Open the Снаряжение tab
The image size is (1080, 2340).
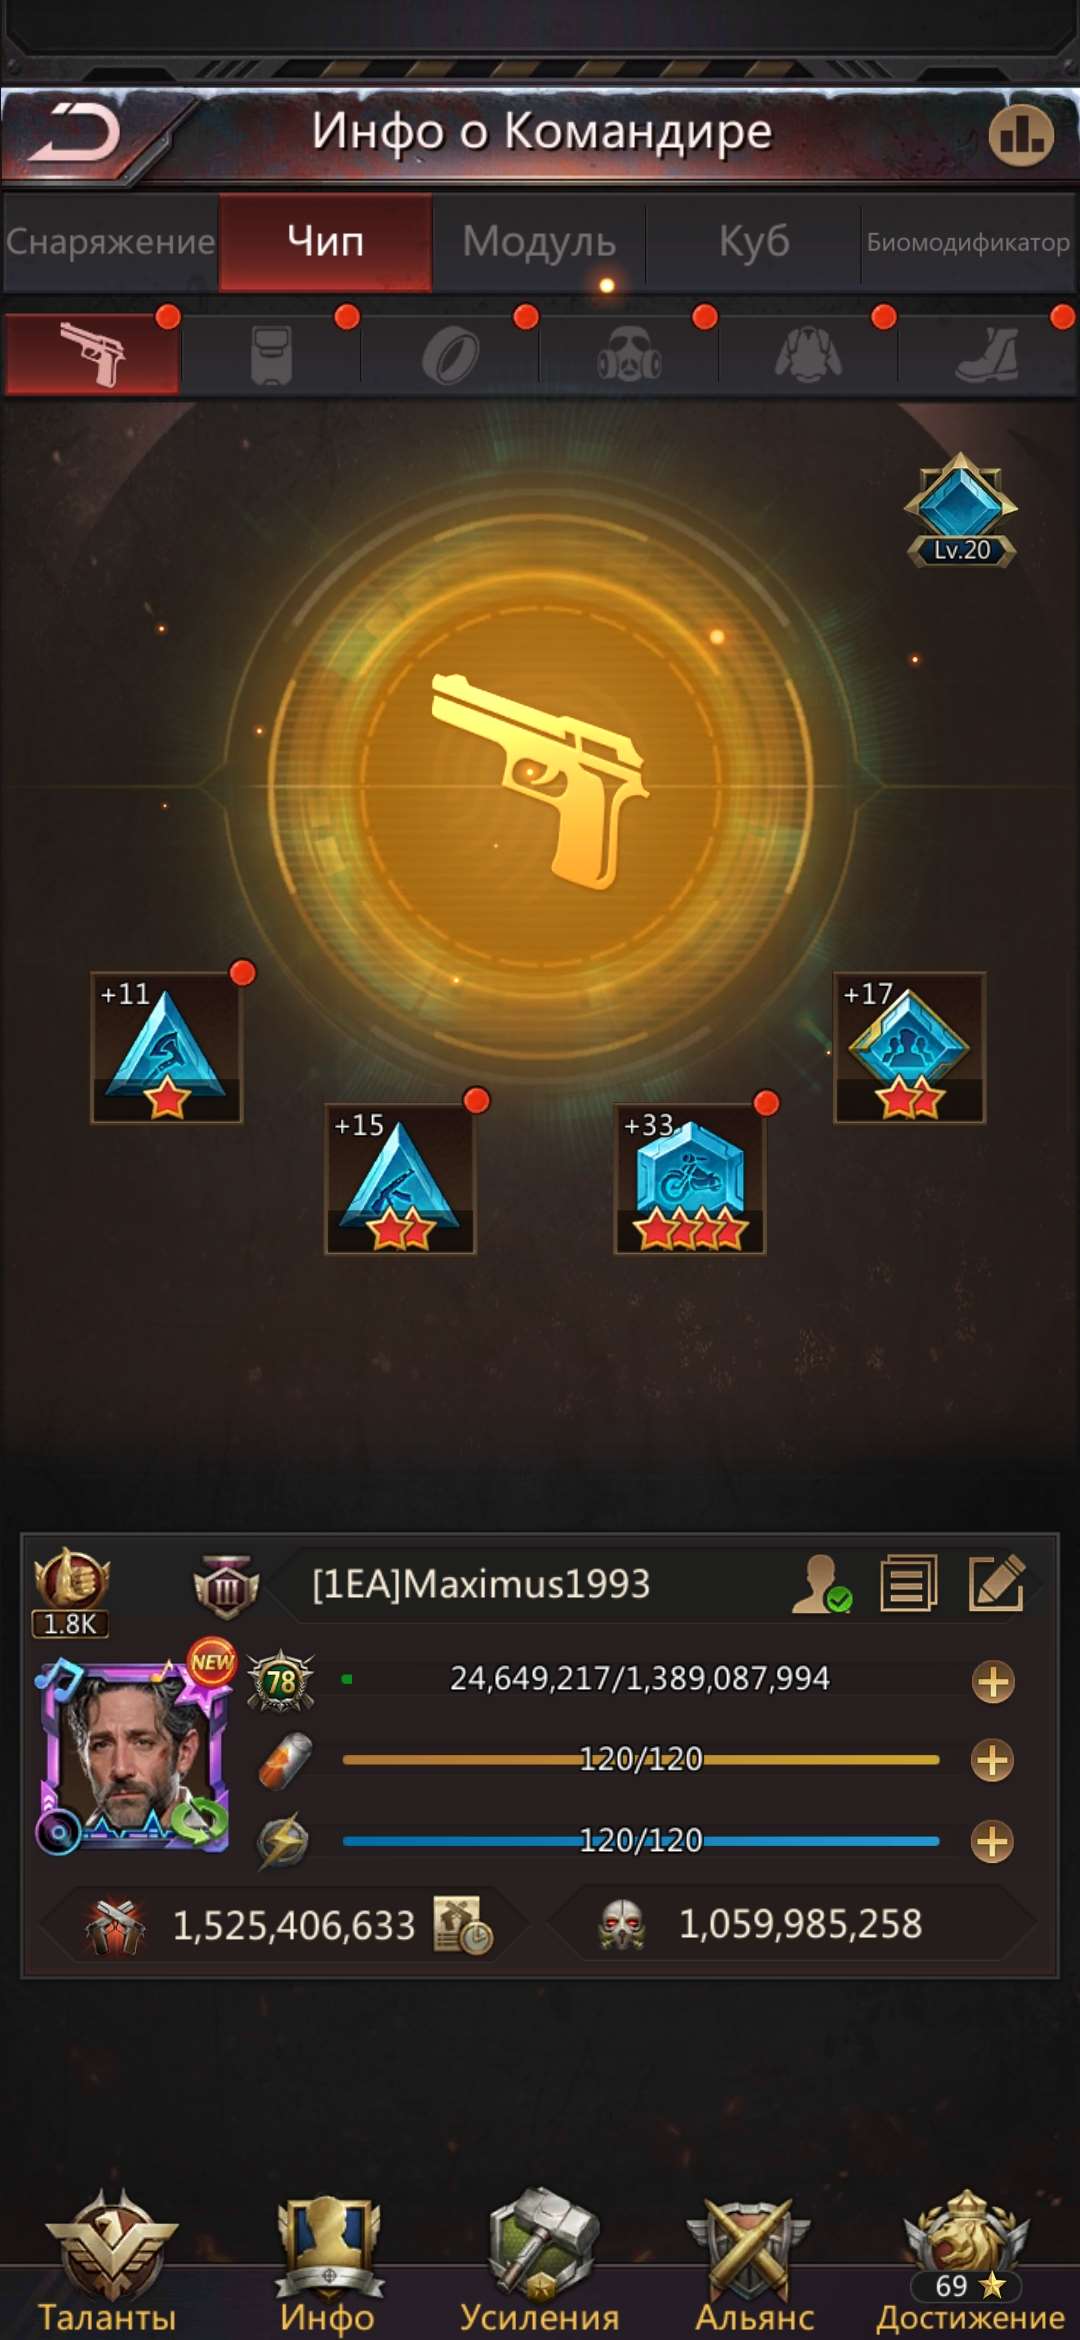point(110,242)
